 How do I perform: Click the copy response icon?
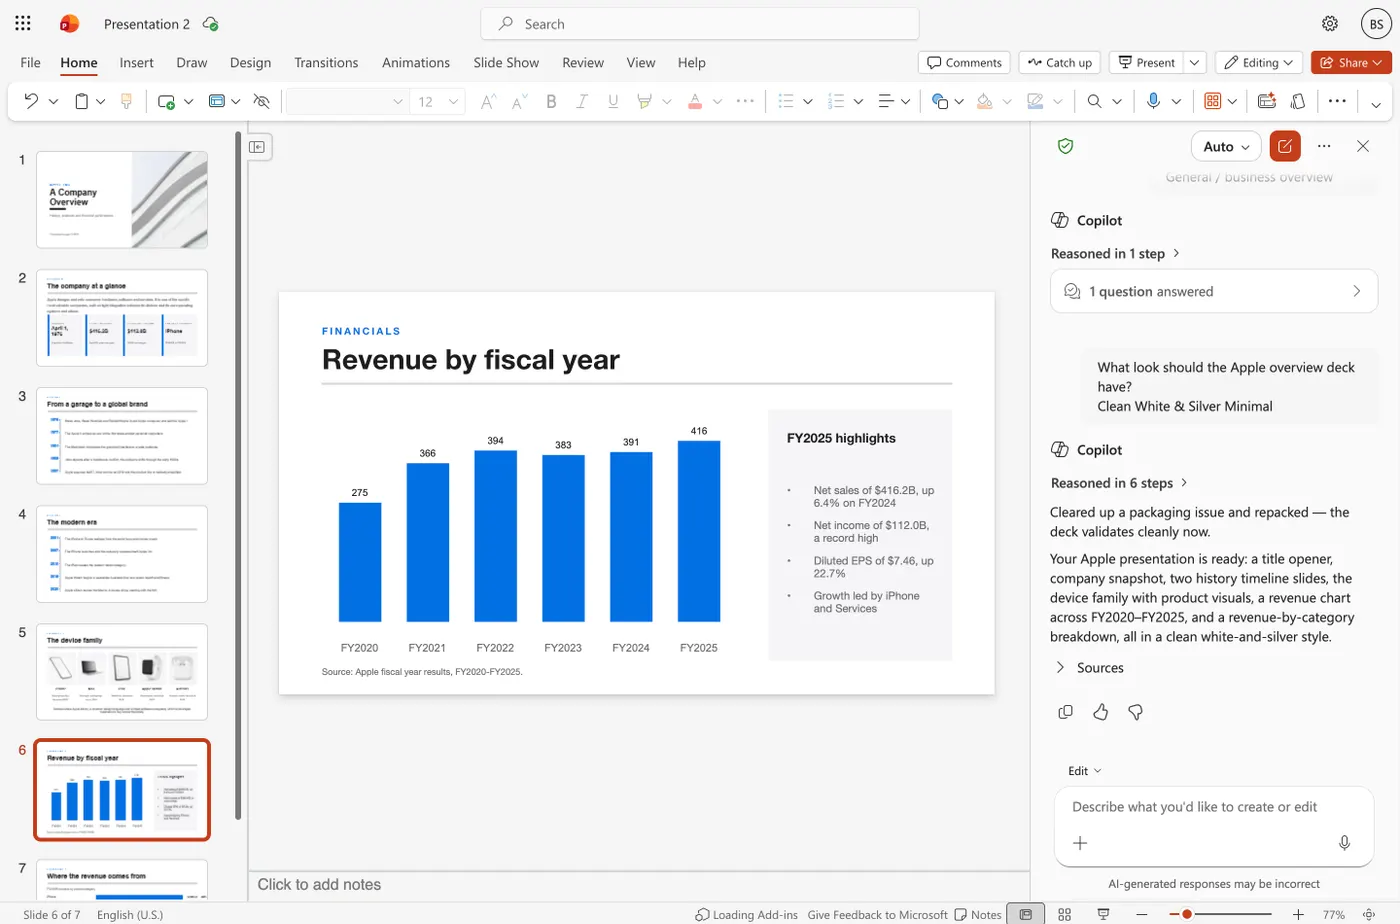(x=1066, y=712)
